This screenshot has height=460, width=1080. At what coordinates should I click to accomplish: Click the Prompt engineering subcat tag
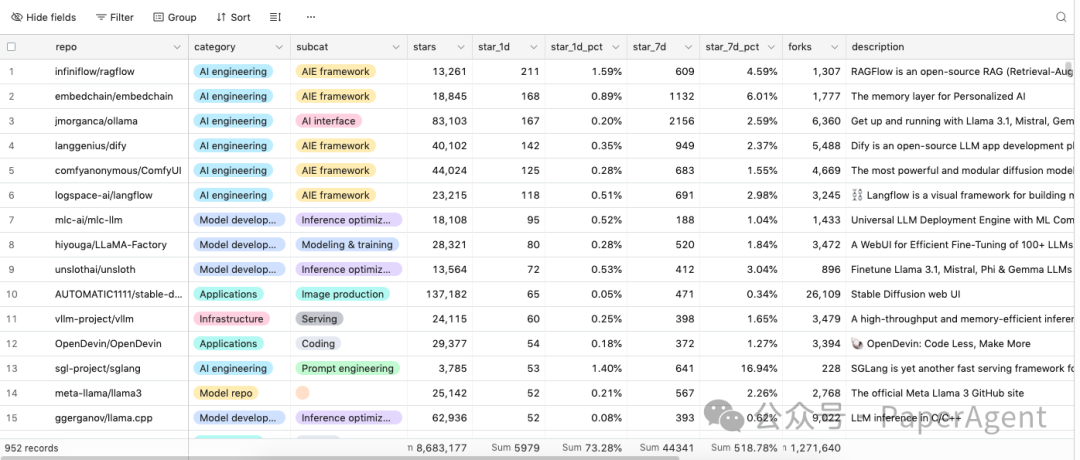[x=347, y=369]
